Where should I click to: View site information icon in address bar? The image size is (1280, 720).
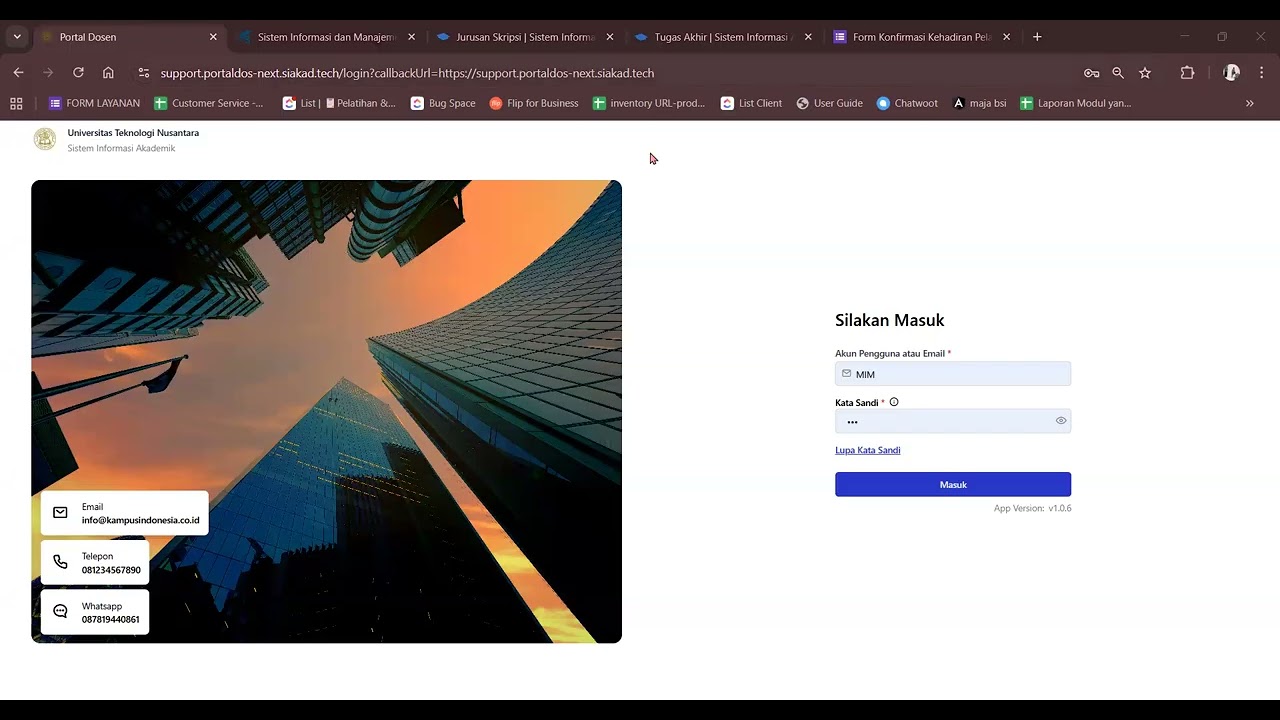pyautogui.click(x=143, y=73)
